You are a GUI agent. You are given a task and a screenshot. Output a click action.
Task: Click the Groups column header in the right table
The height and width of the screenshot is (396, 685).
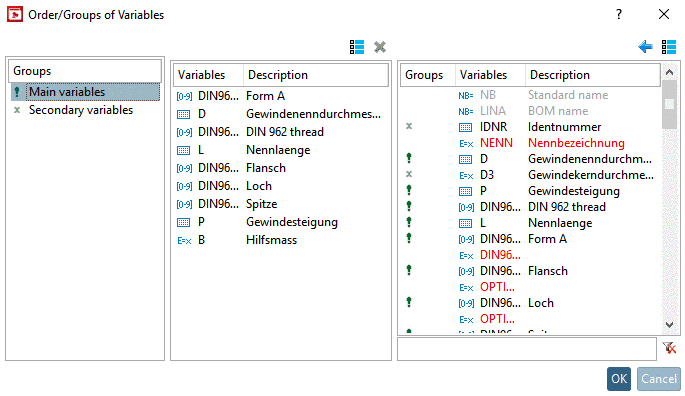(428, 75)
